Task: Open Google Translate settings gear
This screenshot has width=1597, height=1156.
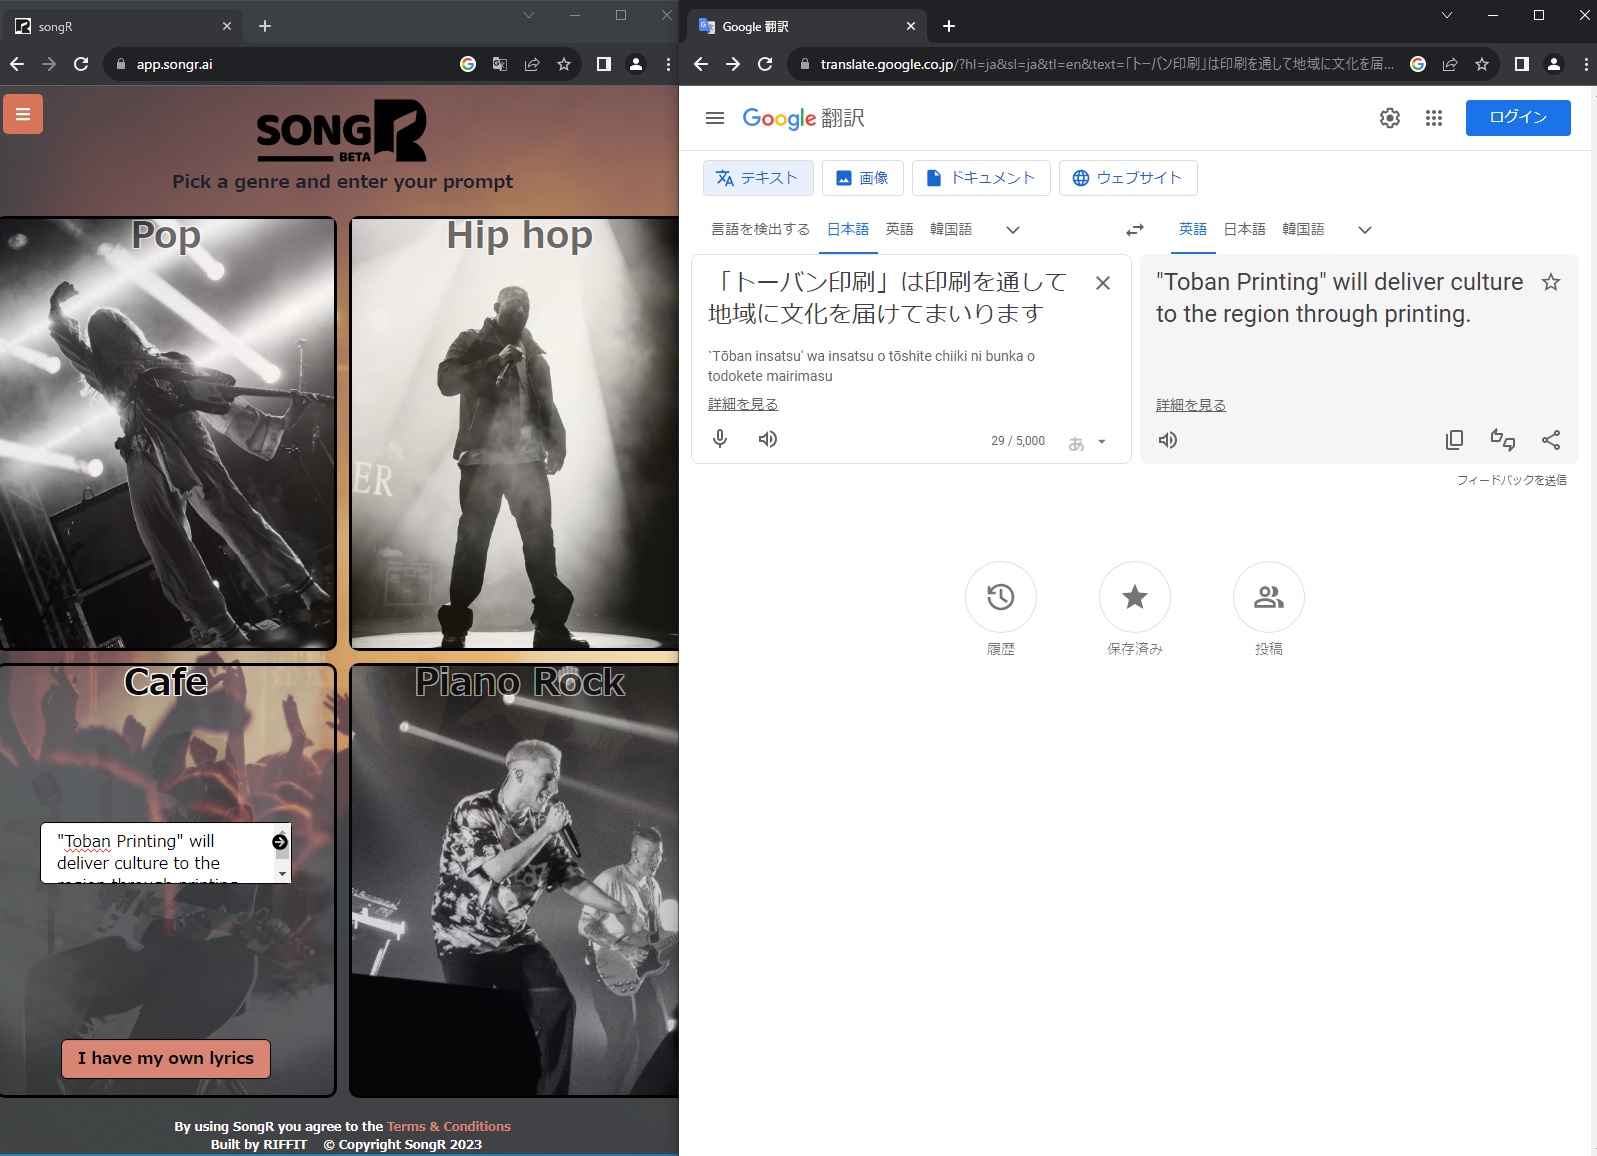Action: coord(1389,118)
